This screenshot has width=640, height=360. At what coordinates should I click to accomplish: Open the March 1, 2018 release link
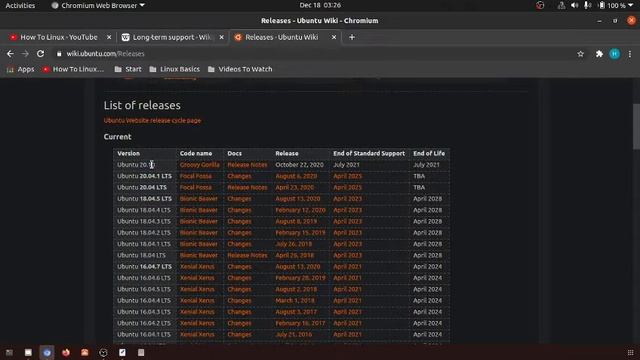295,300
